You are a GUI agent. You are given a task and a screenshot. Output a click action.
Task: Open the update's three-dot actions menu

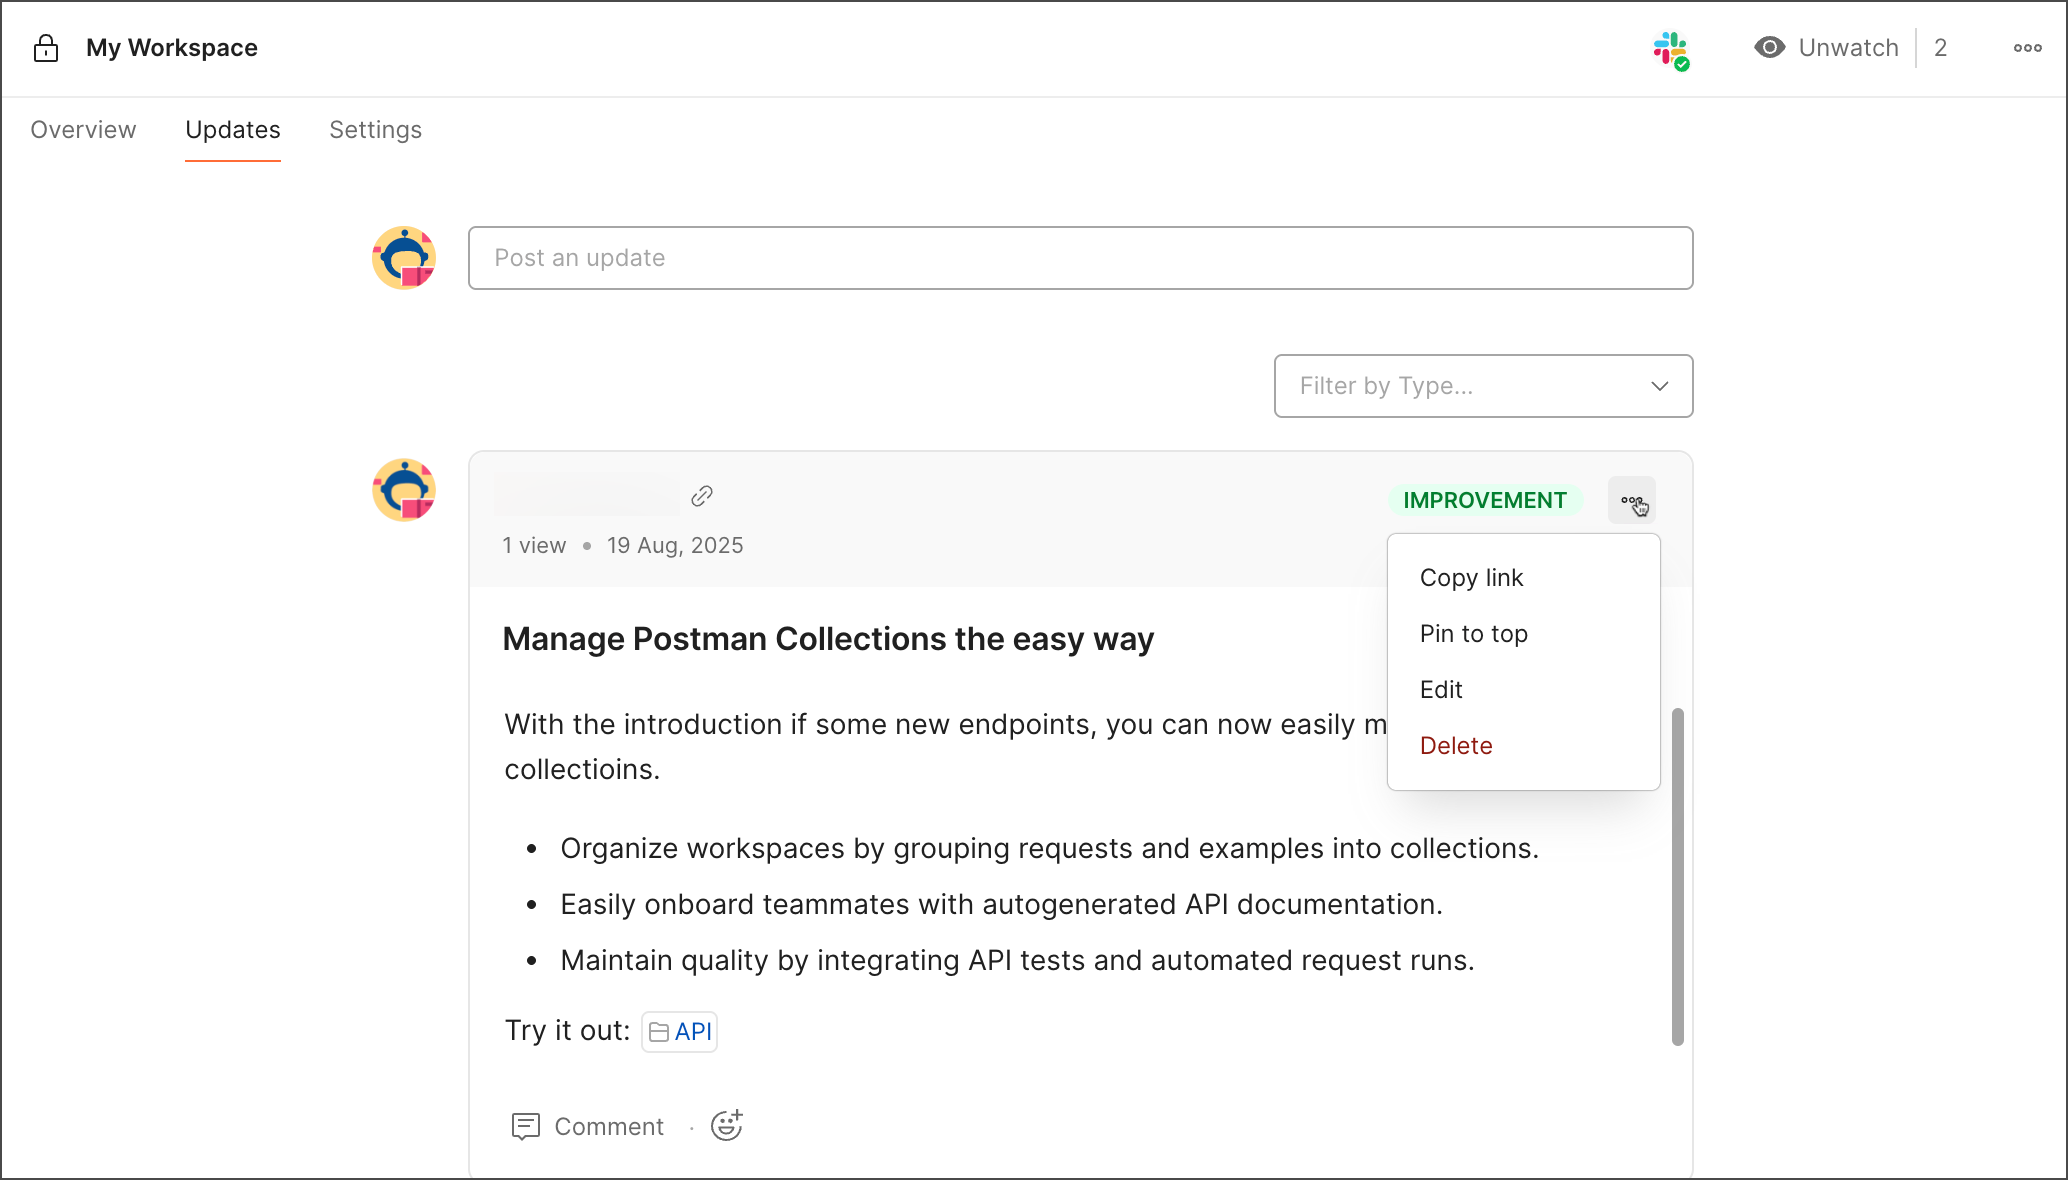1632,500
